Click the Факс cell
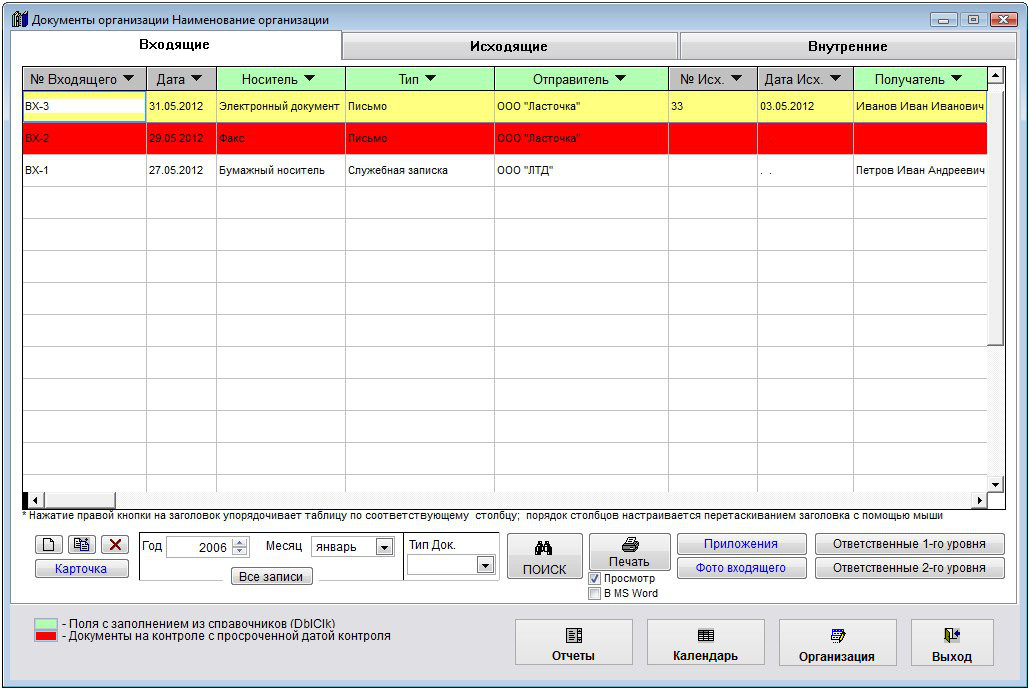 coord(281,139)
